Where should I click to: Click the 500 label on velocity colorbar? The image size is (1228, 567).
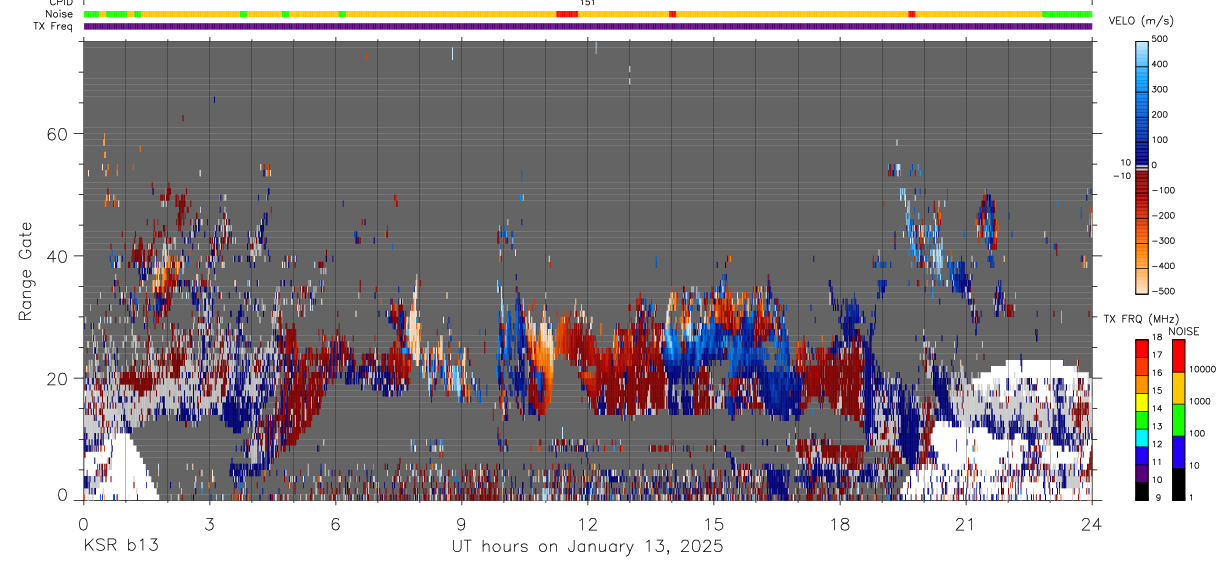(1161, 39)
